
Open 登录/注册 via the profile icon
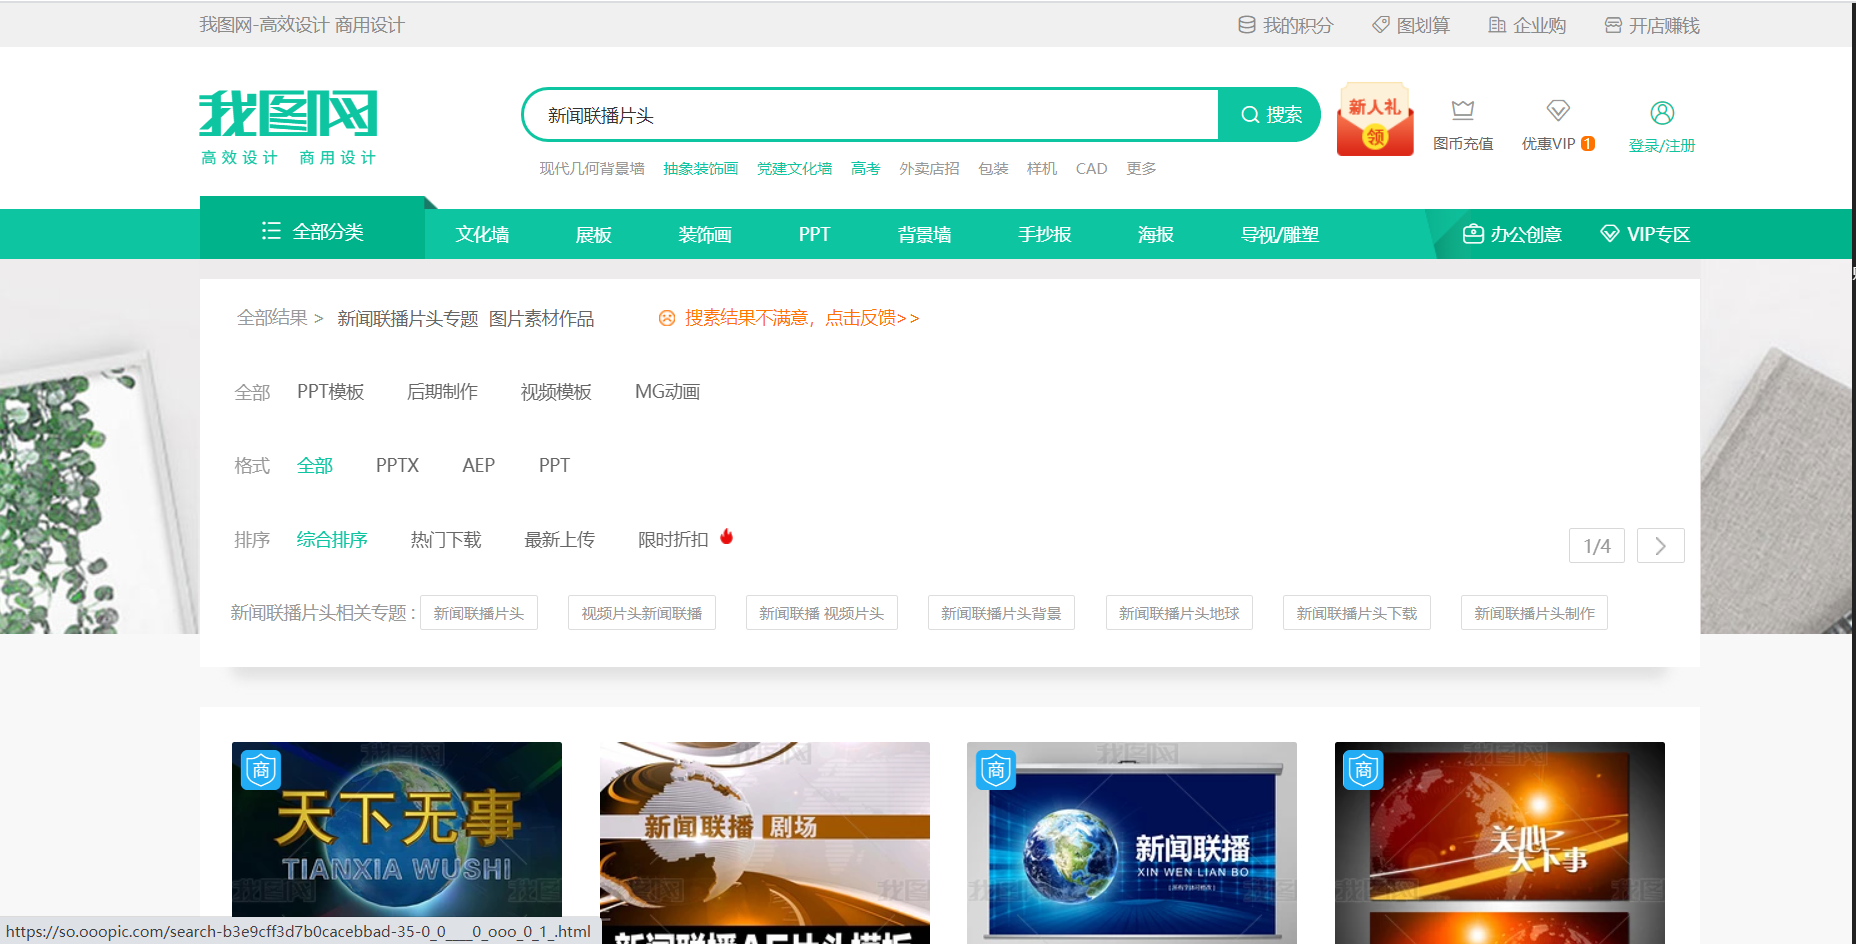point(1662,112)
